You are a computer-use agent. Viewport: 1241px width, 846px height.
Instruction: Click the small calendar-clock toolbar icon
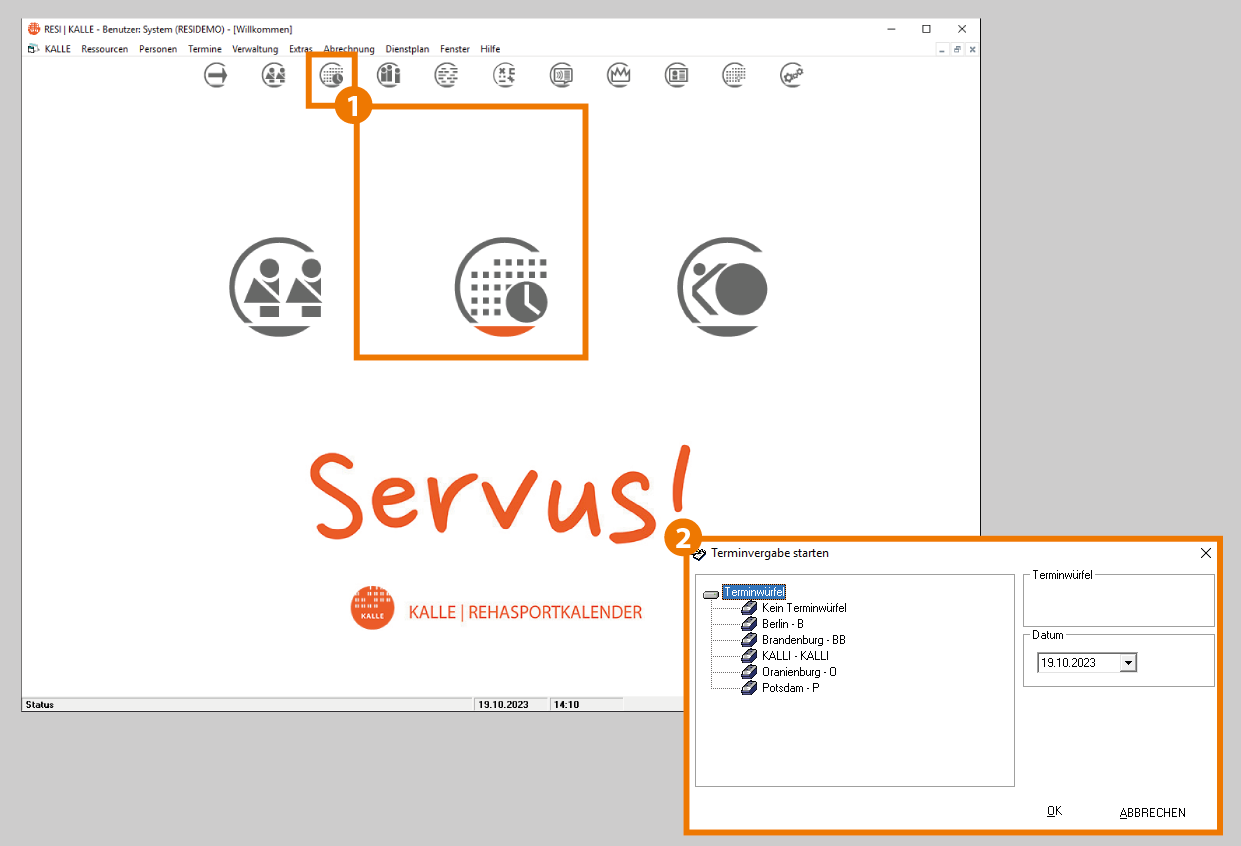point(331,75)
